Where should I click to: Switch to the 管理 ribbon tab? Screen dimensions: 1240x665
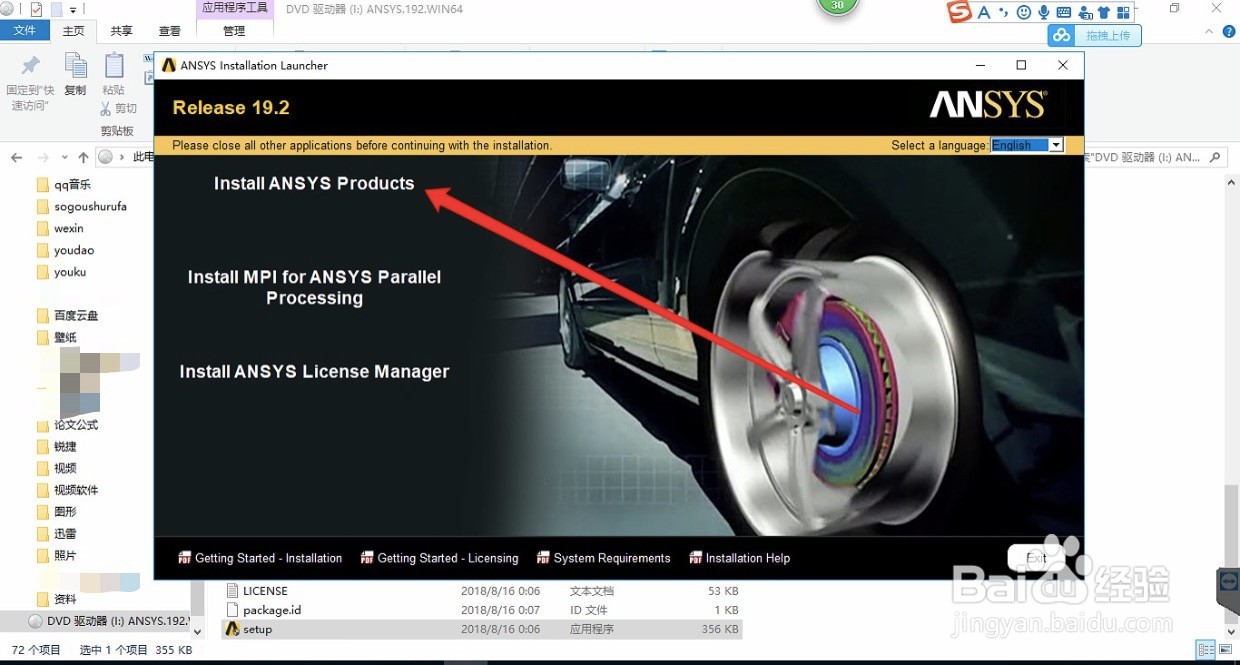click(234, 31)
